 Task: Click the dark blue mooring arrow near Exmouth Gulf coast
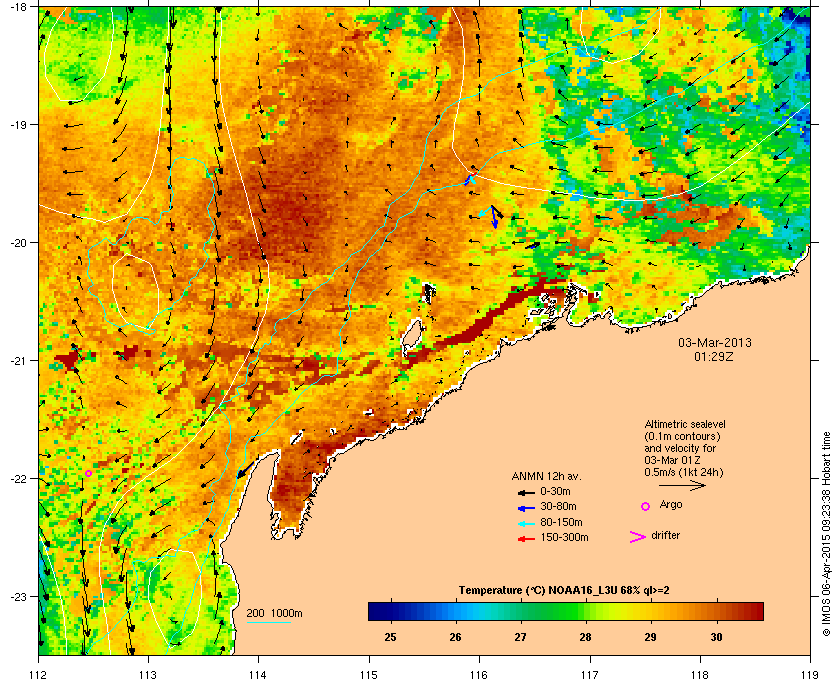pos(245,469)
